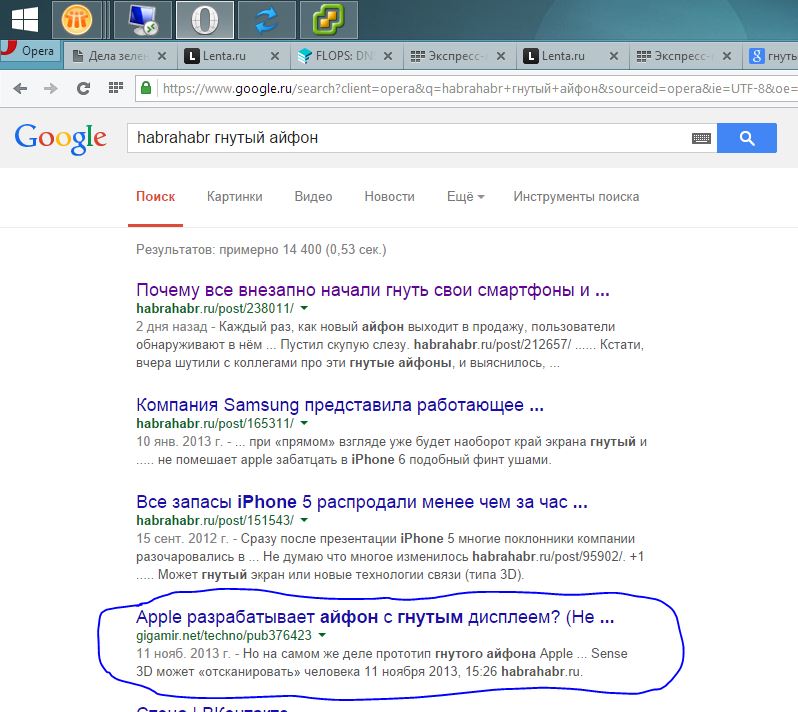
Task: Select the Видео tab
Action: pyautogui.click(x=314, y=196)
